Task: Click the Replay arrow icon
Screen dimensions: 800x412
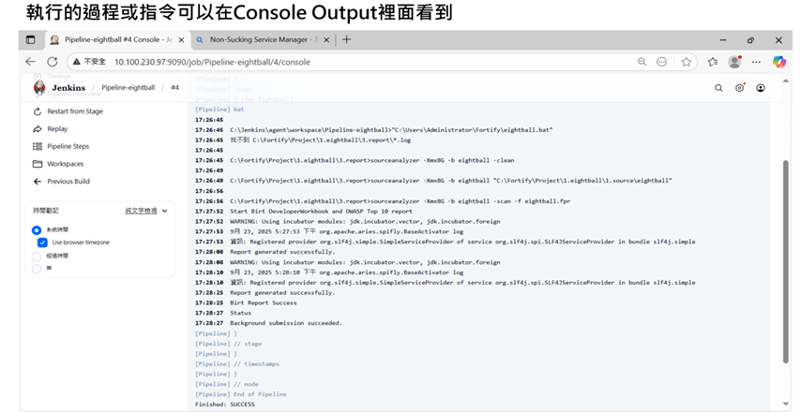Action: [37, 129]
